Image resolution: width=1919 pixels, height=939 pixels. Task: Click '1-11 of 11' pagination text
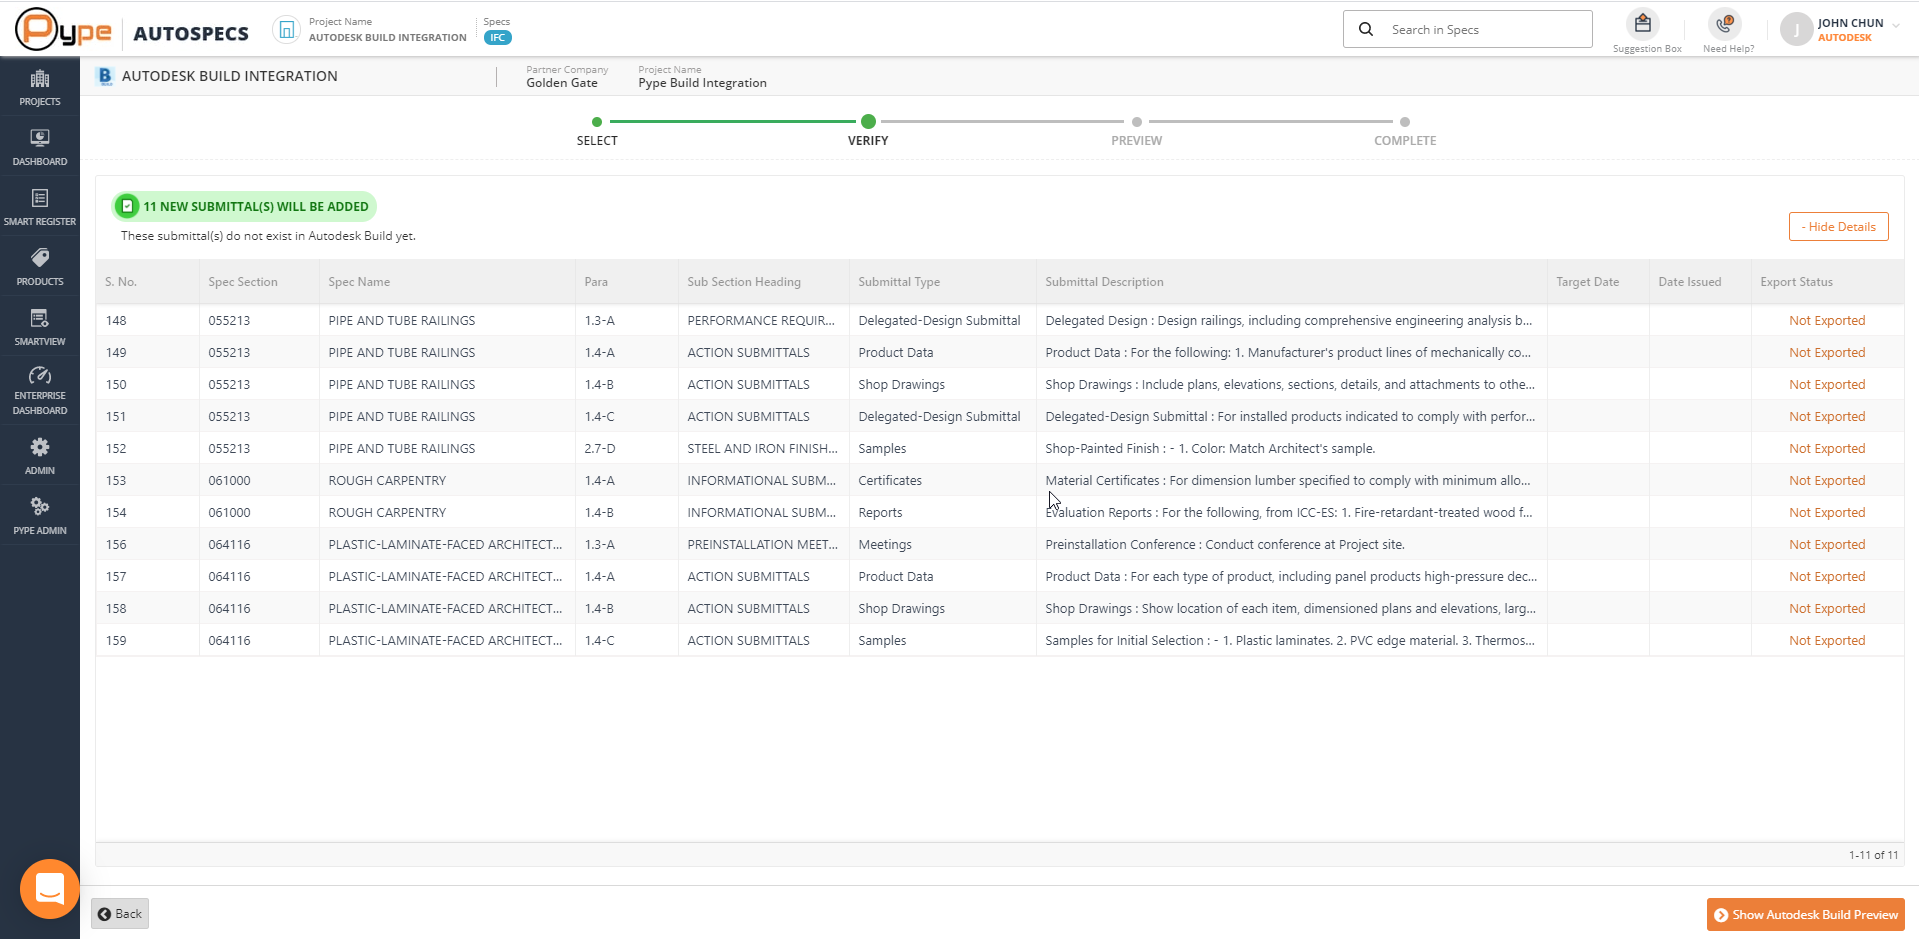click(1873, 855)
